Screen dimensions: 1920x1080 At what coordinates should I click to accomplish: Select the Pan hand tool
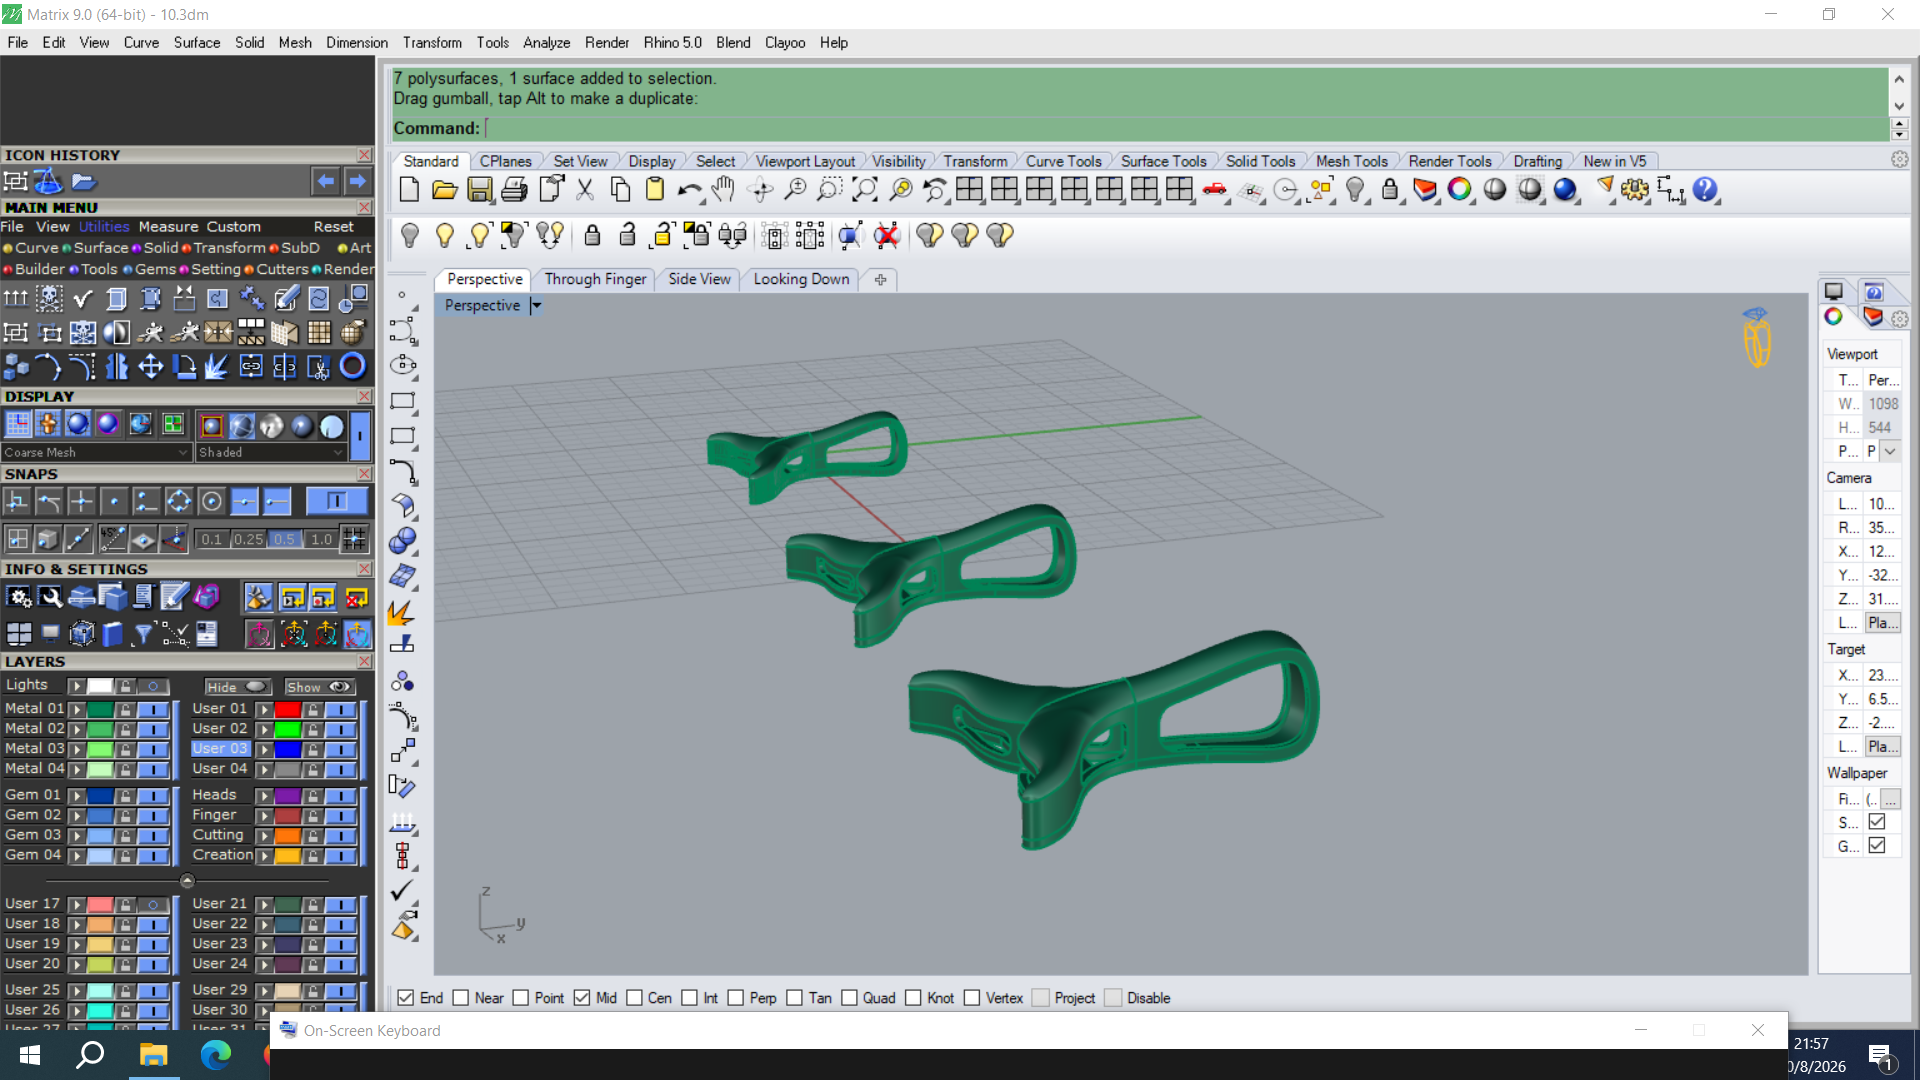tap(724, 190)
